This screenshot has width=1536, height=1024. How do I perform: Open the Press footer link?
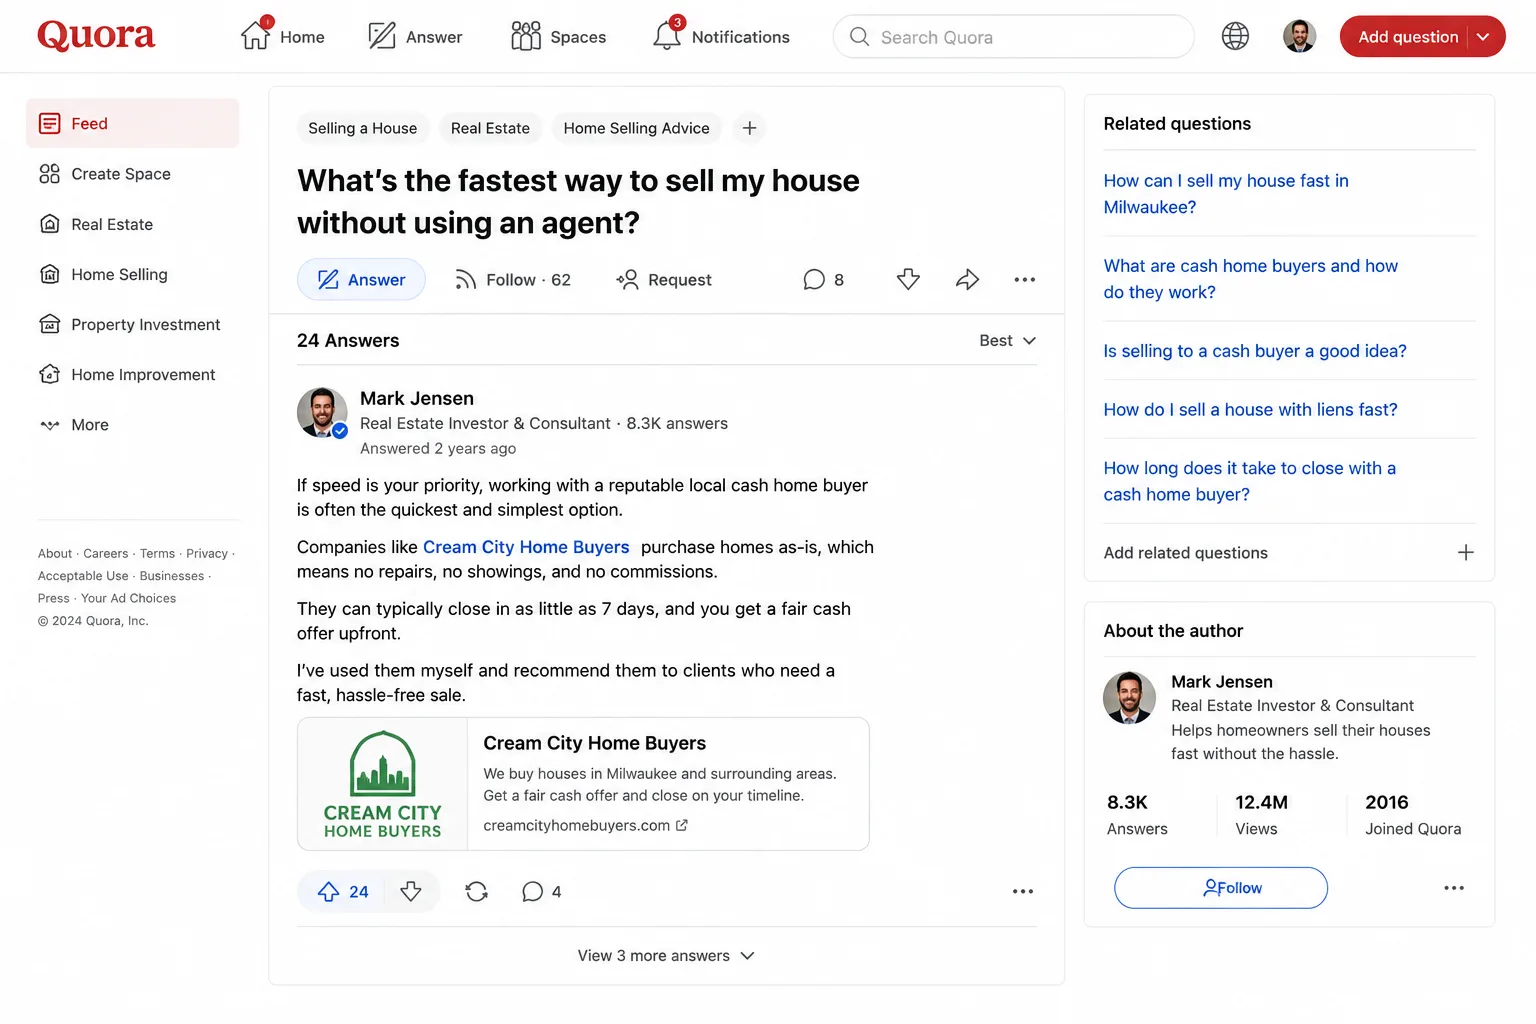click(x=54, y=598)
